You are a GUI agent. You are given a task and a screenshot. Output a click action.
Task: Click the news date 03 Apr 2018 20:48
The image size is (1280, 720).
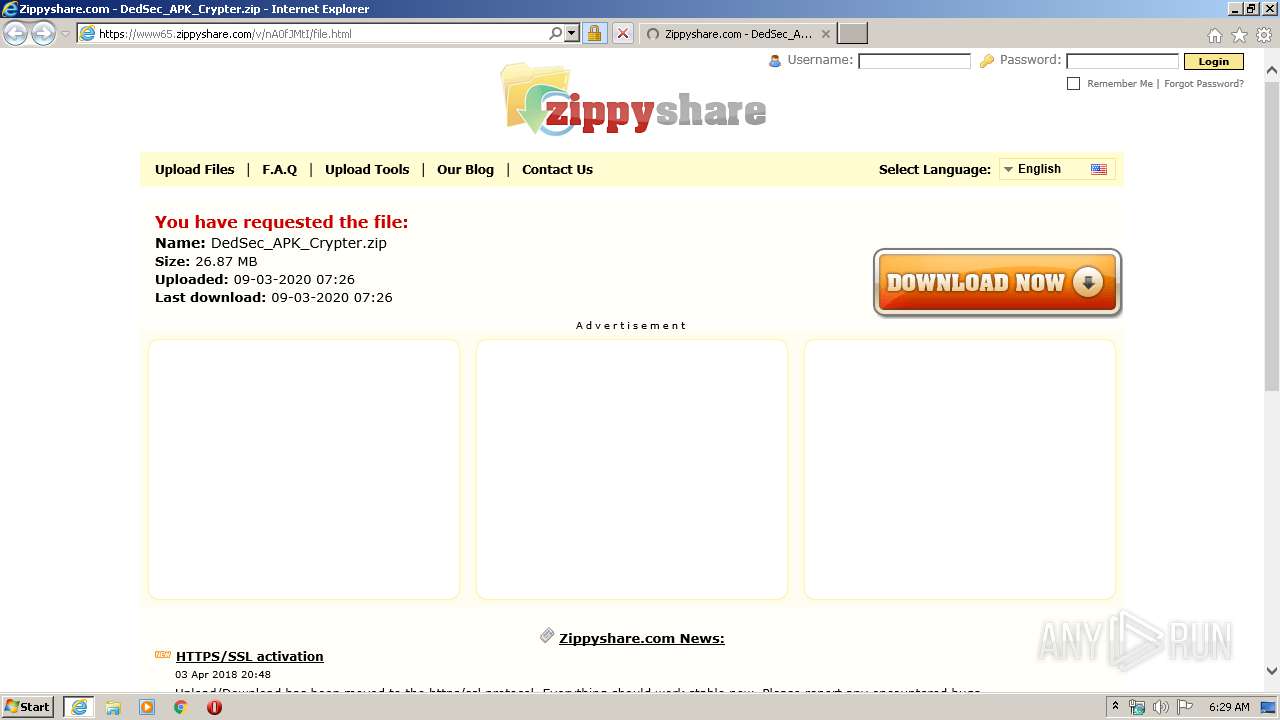(x=223, y=675)
